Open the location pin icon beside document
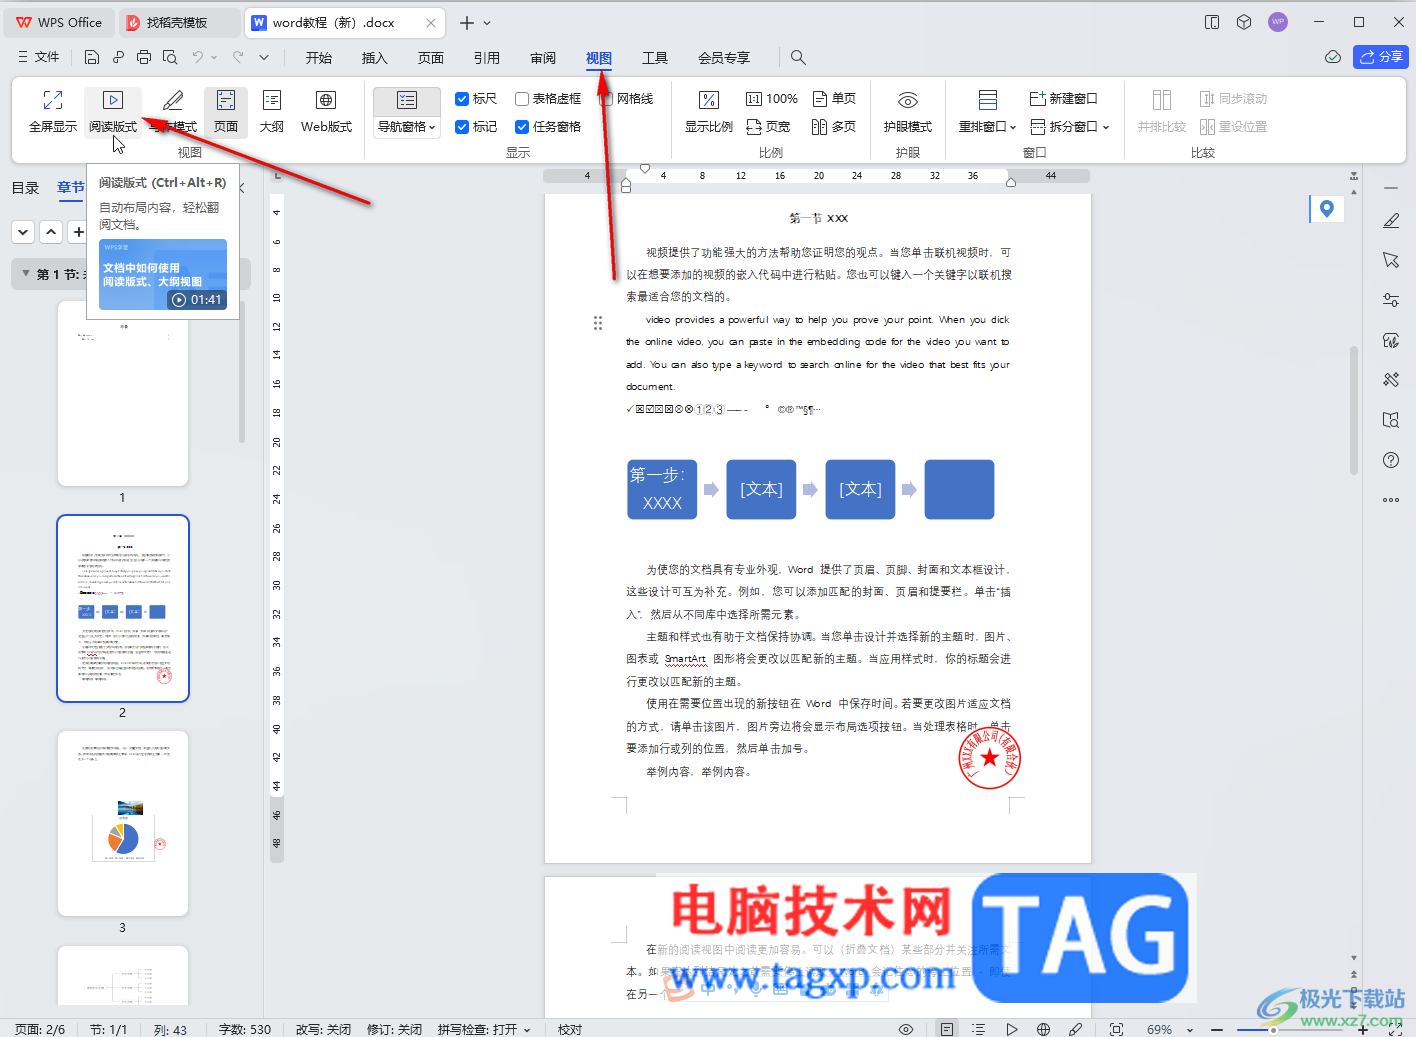This screenshot has height=1037, width=1416. coord(1327,209)
